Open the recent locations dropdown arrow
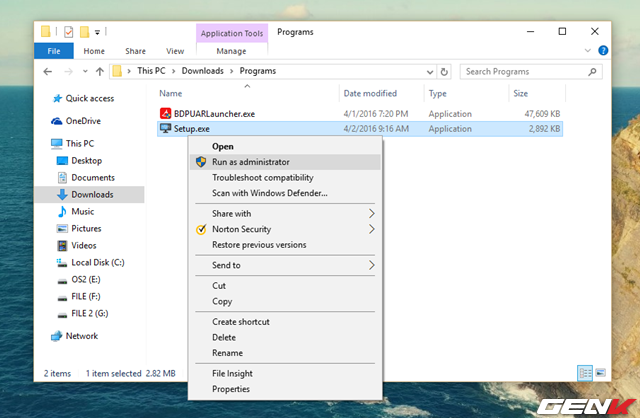 click(x=85, y=71)
